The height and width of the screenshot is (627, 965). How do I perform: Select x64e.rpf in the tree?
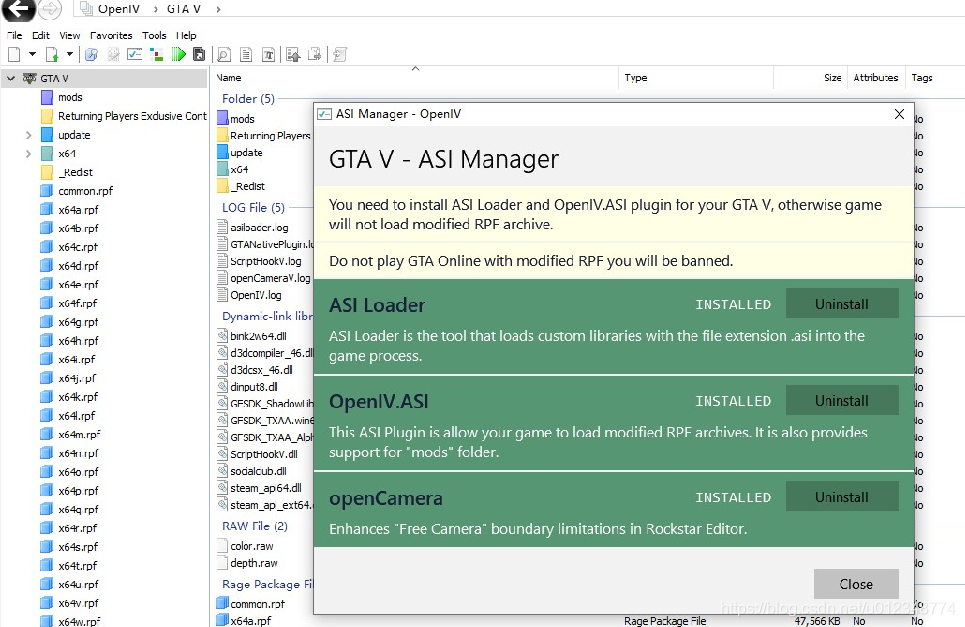(70, 285)
